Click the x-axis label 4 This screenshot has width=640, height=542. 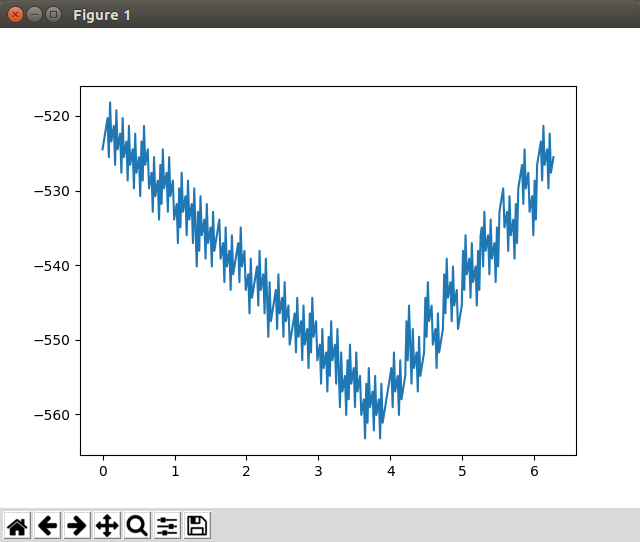tap(391, 471)
